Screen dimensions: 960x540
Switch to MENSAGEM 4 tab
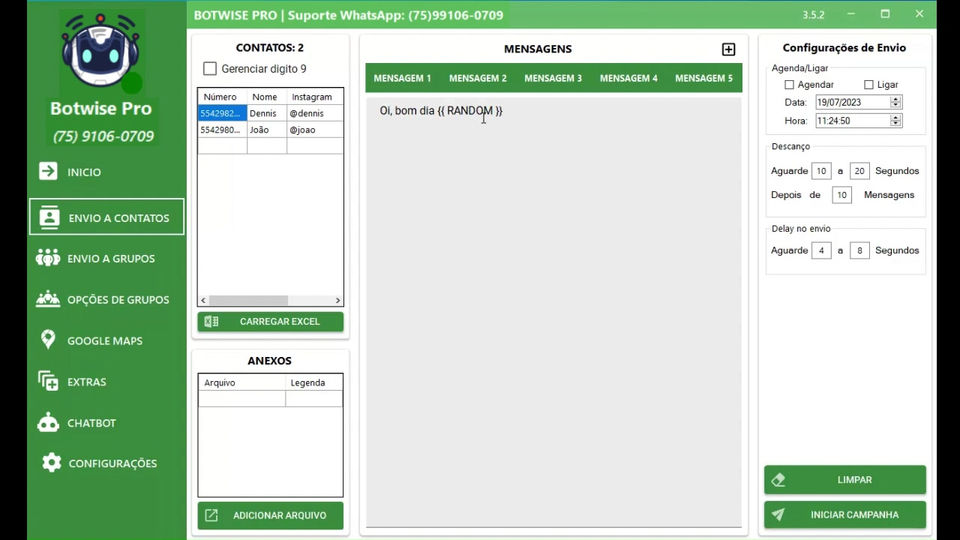click(628, 78)
